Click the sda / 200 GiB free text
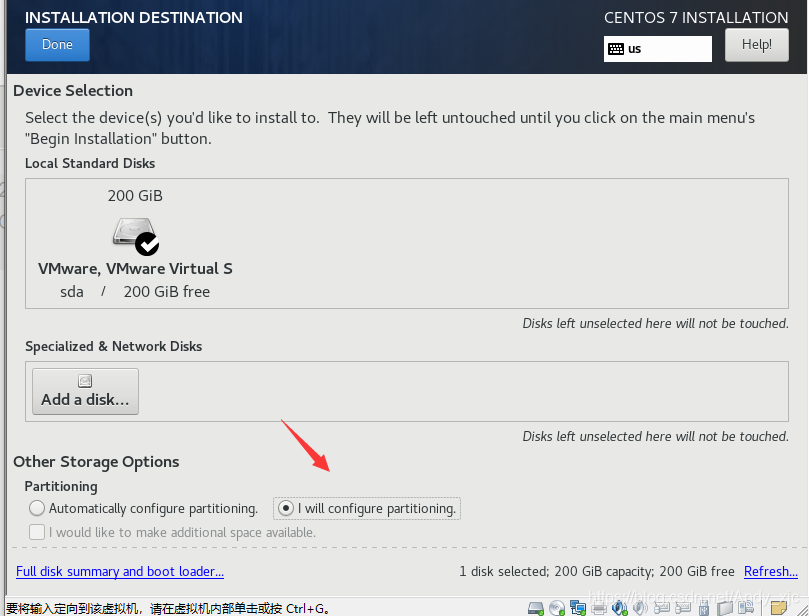 pyautogui.click(x=135, y=291)
